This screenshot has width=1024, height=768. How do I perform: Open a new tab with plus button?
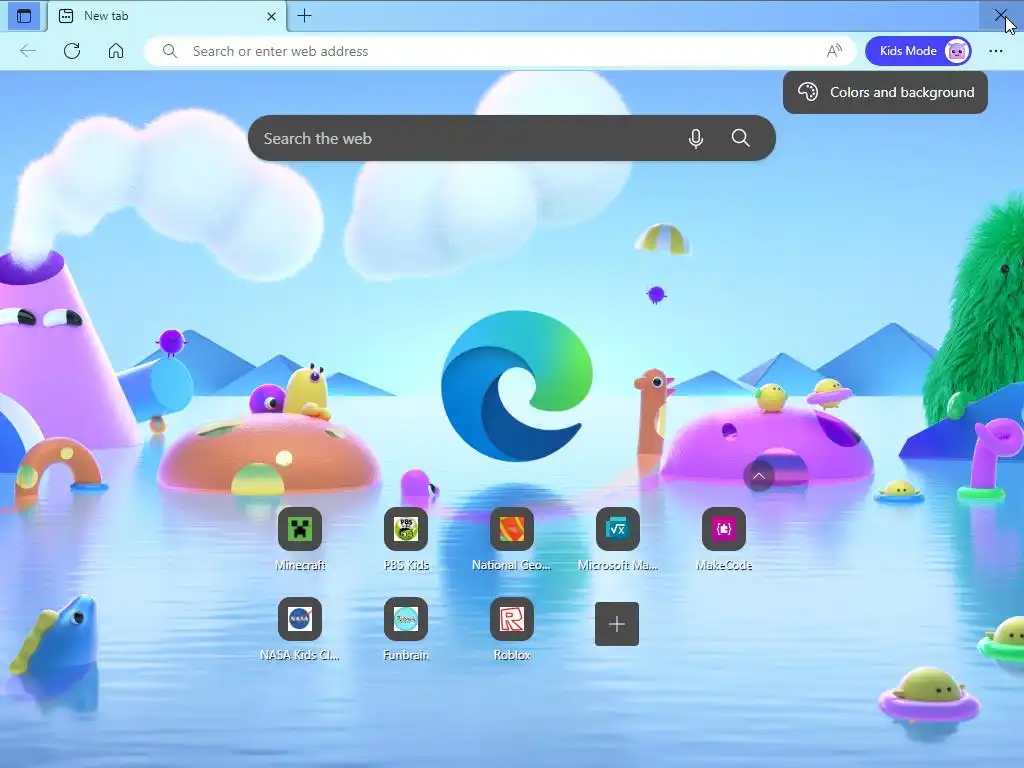click(x=304, y=16)
